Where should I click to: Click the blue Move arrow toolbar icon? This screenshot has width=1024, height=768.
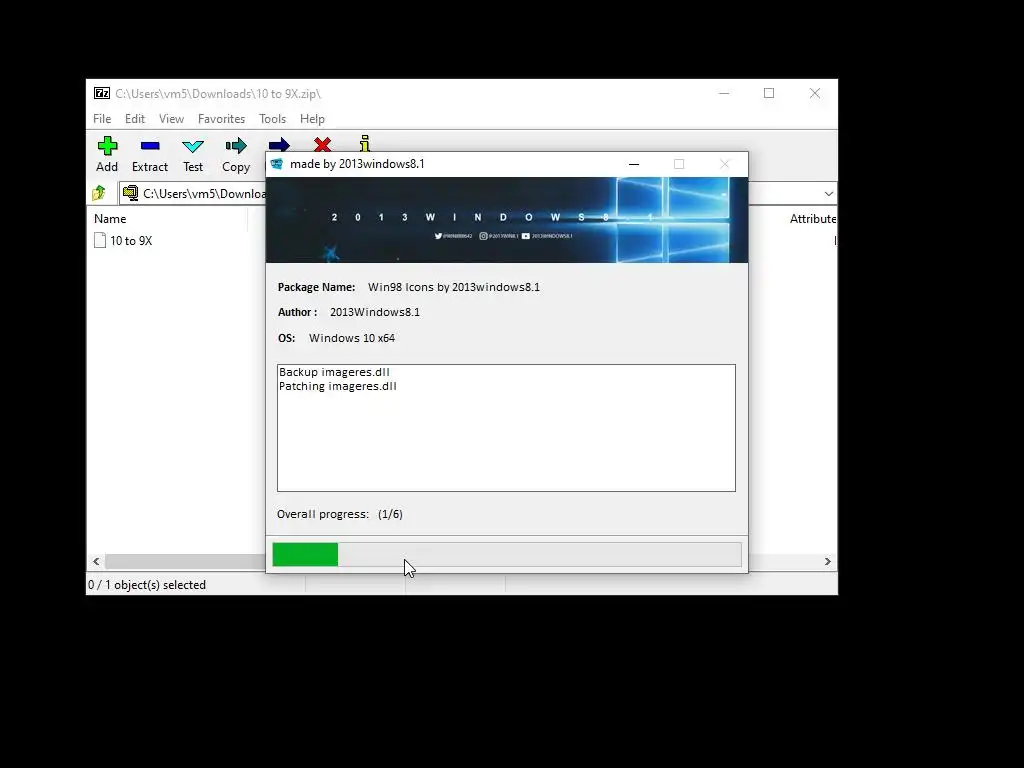279,144
